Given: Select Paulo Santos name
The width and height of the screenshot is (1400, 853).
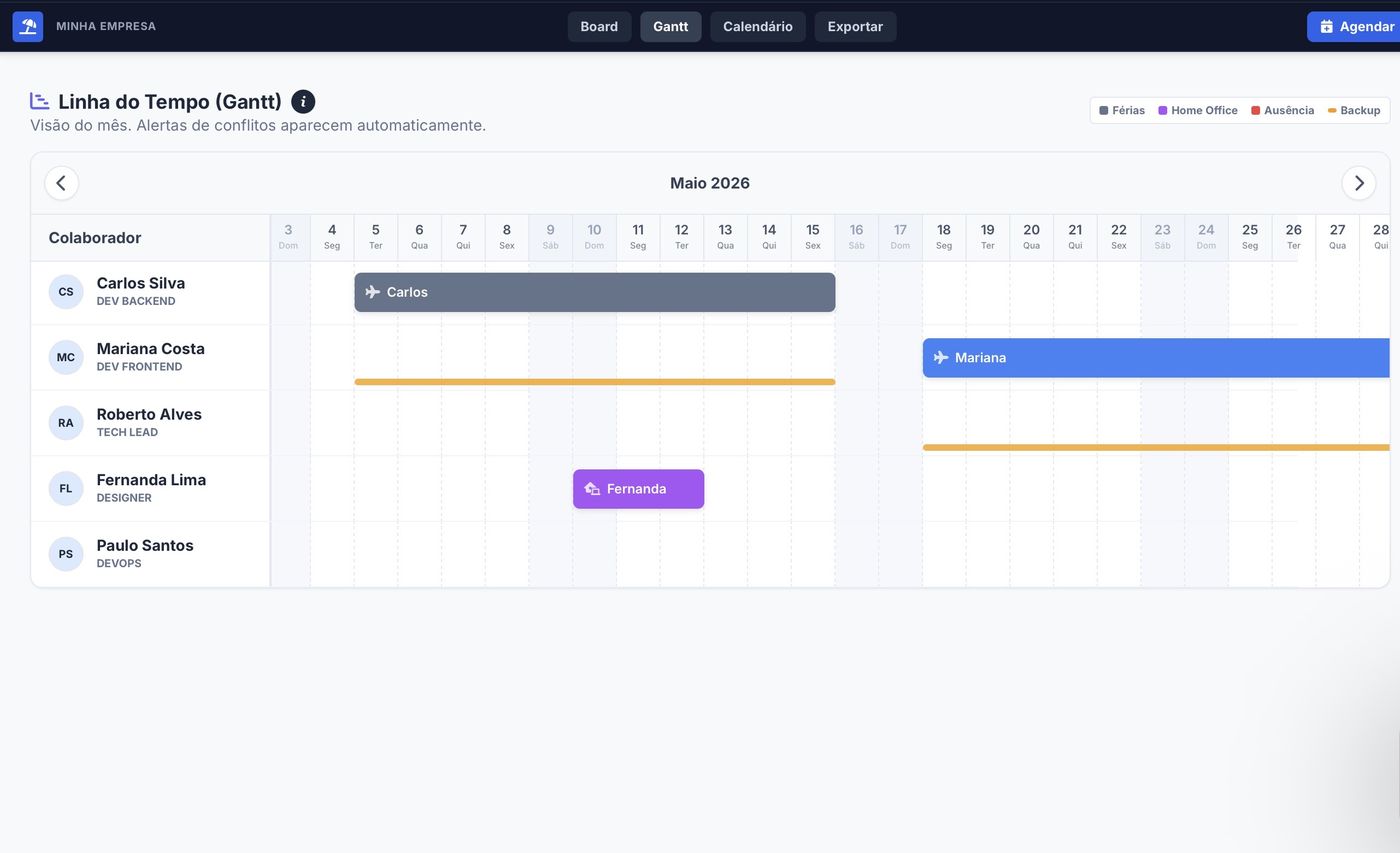Looking at the screenshot, I should point(145,545).
